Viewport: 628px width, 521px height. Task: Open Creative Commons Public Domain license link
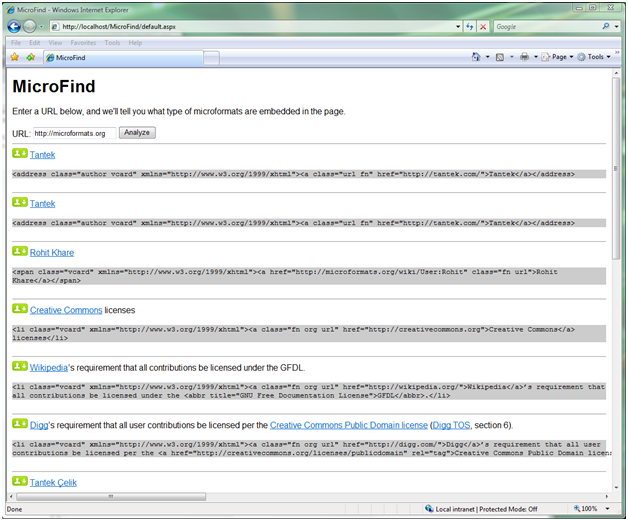(x=349, y=425)
